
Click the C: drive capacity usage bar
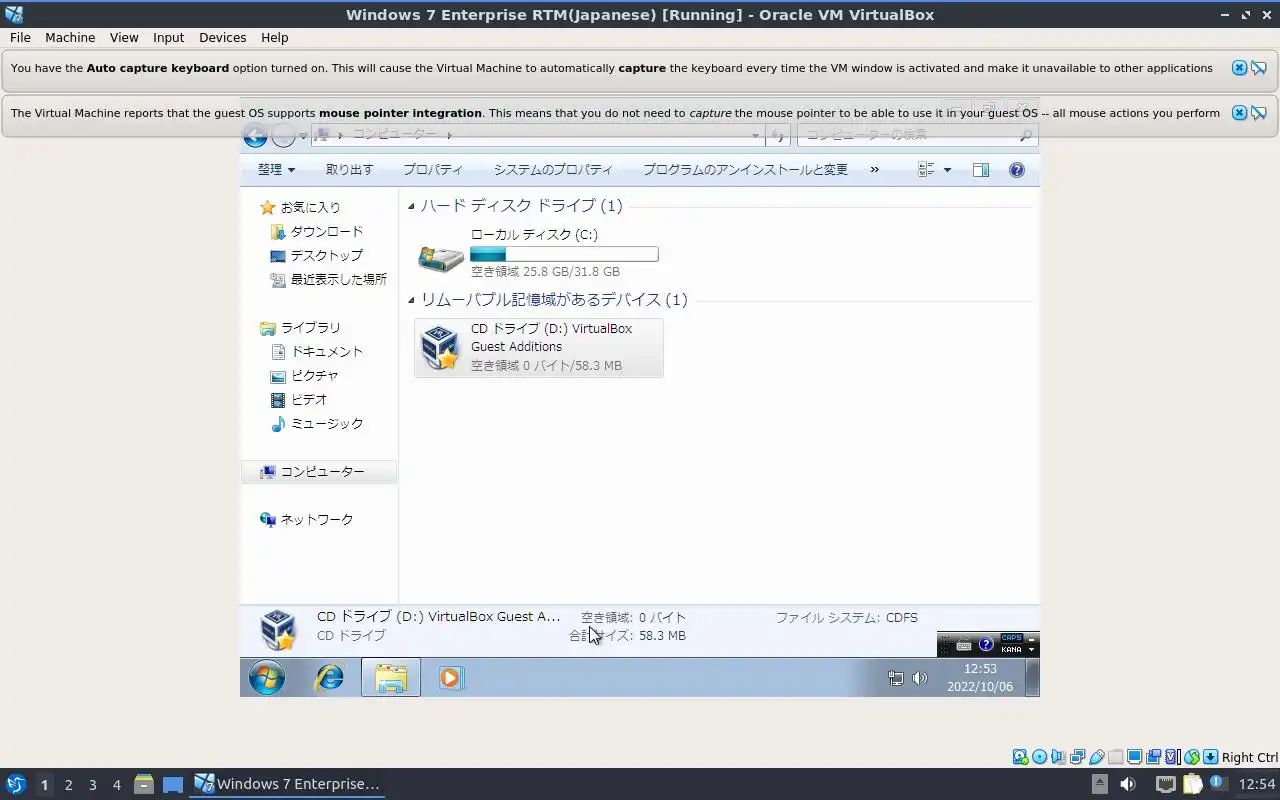tap(564, 254)
